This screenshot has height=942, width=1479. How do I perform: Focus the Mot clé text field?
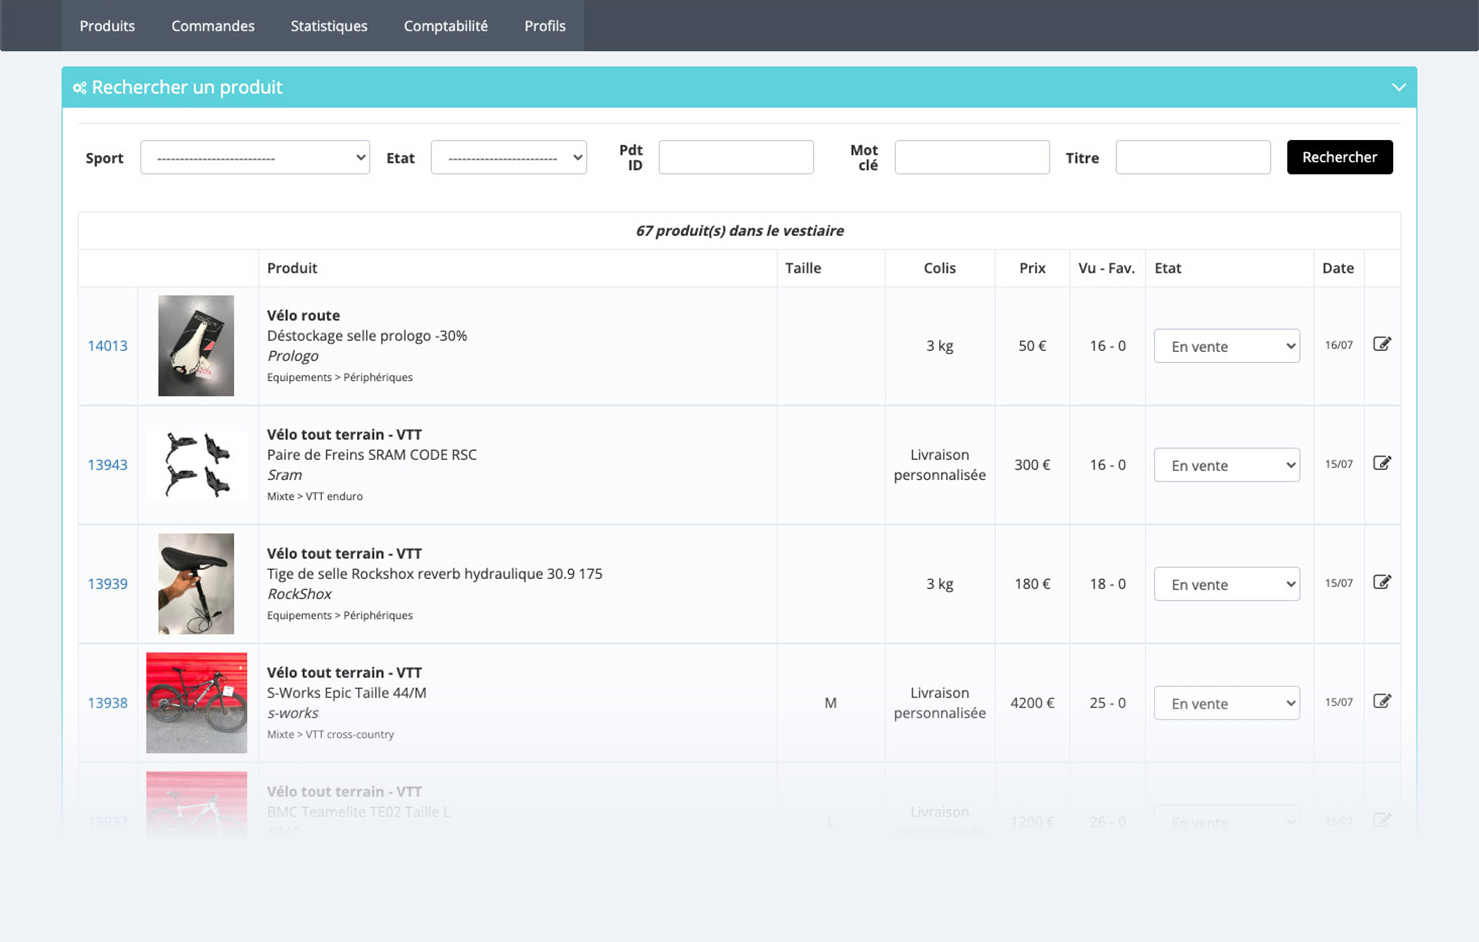pos(972,158)
